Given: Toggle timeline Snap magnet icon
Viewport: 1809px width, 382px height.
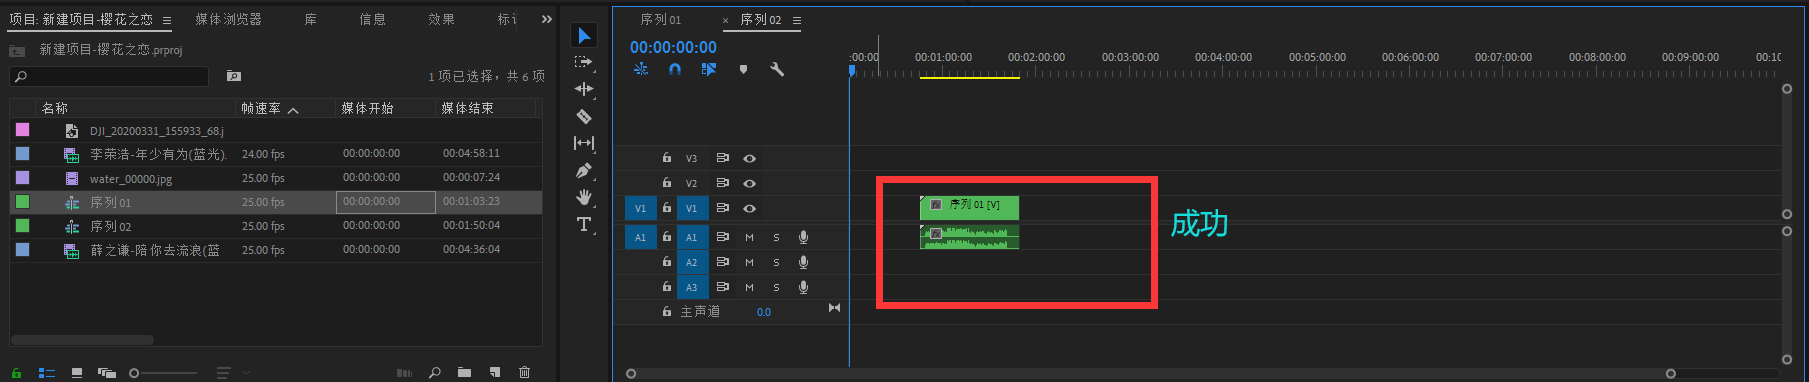Looking at the screenshot, I should tap(675, 69).
